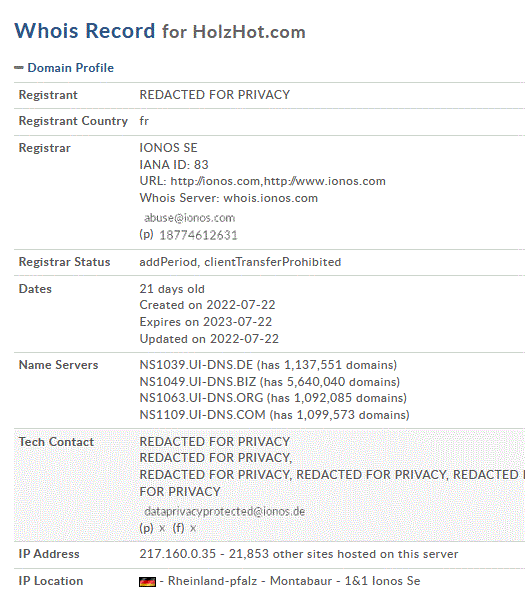The height and width of the screenshot is (591, 525).
Task: Click the IONOS SE registrar name
Action: tap(168, 148)
